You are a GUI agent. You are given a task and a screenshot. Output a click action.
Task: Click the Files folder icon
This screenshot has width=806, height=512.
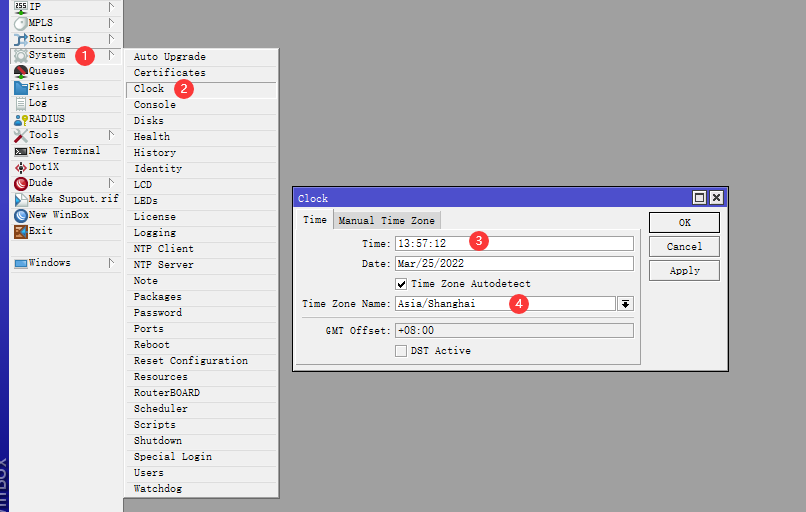click(x=21, y=87)
